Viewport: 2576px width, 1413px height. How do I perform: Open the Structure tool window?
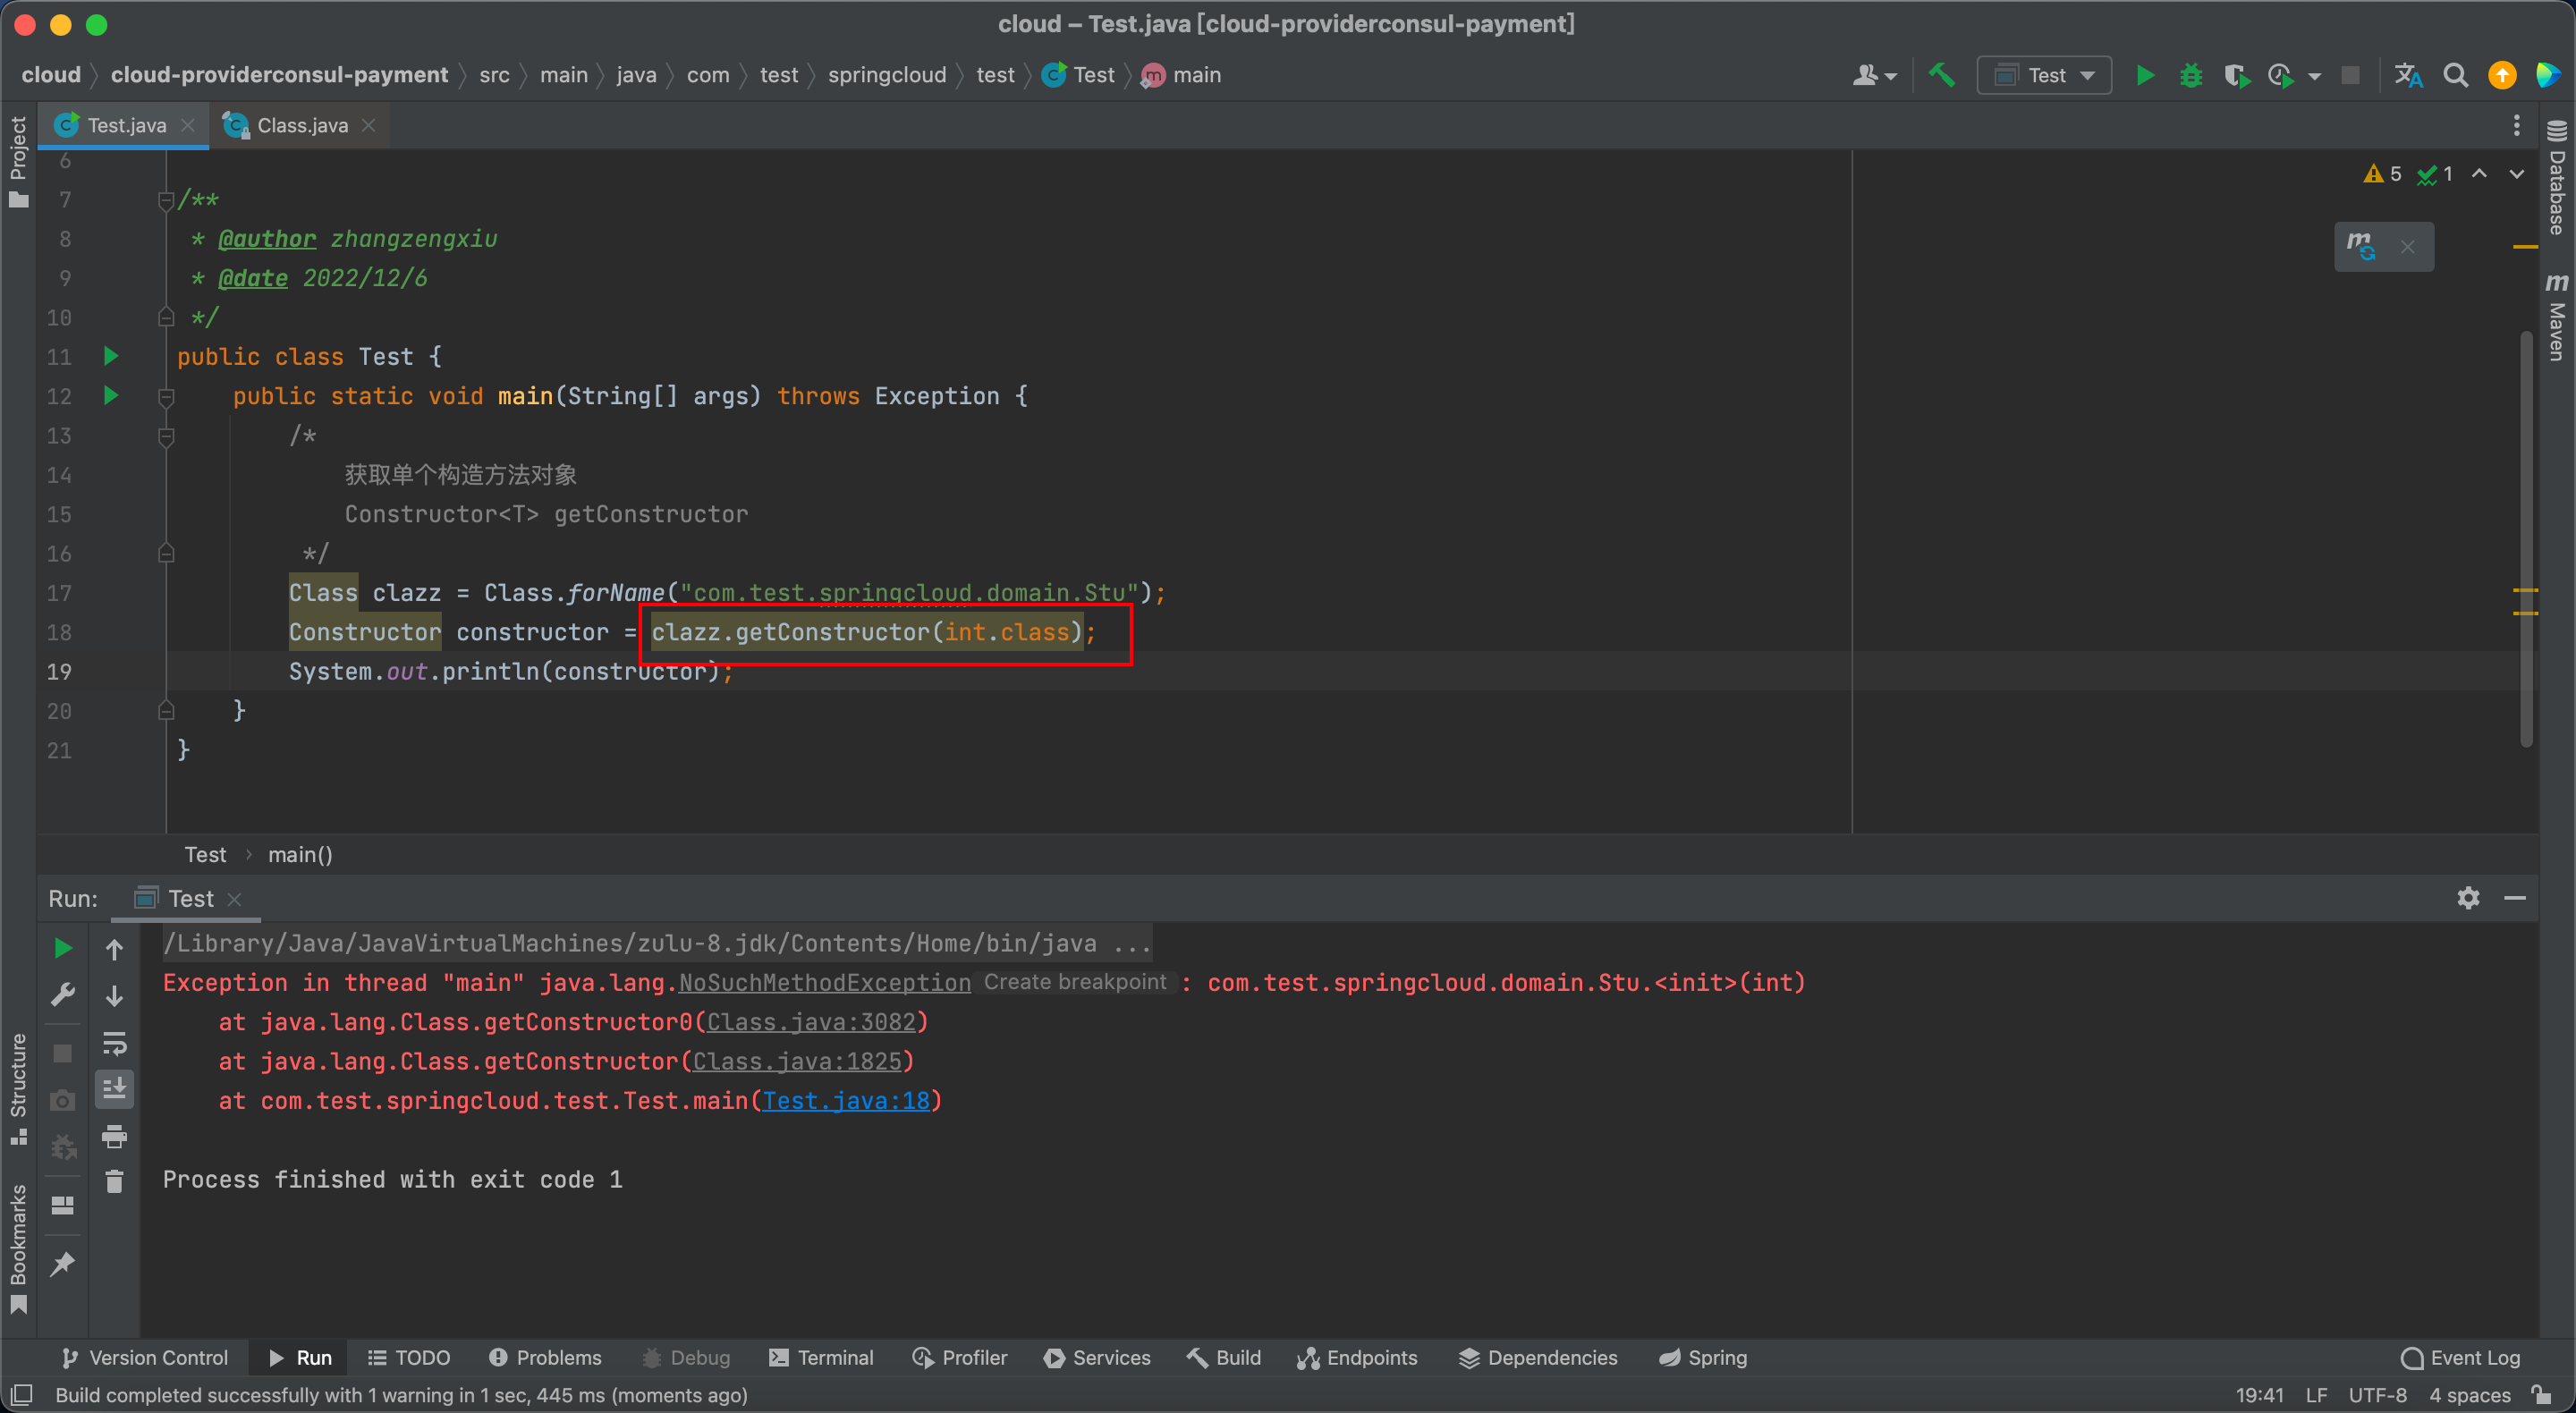(x=18, y=1090)
